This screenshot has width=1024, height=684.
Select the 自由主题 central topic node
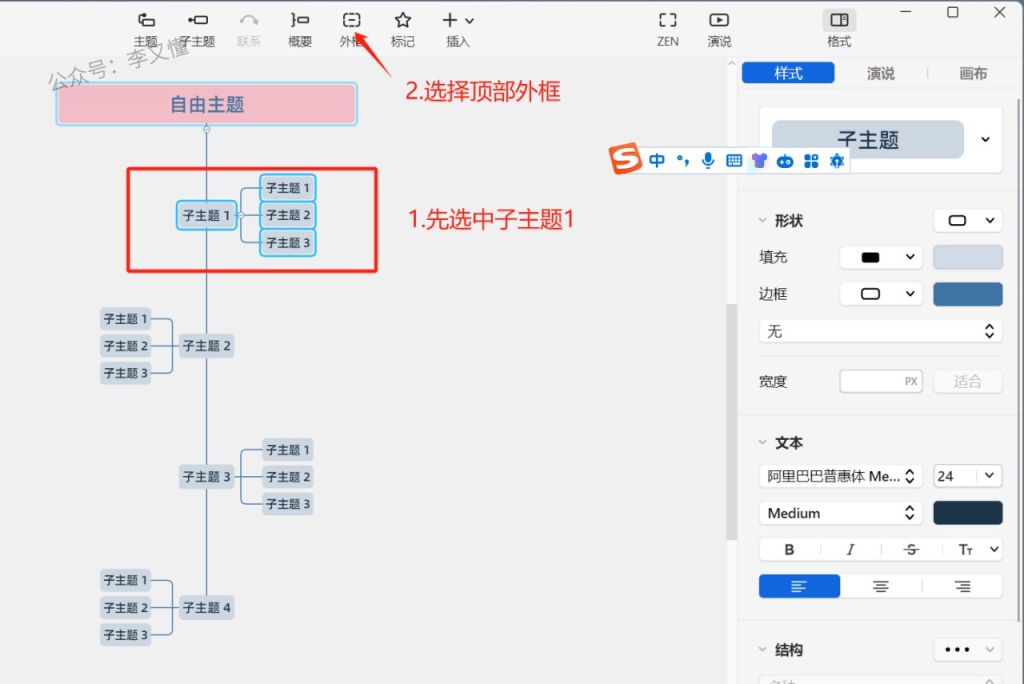click(206, 104)
